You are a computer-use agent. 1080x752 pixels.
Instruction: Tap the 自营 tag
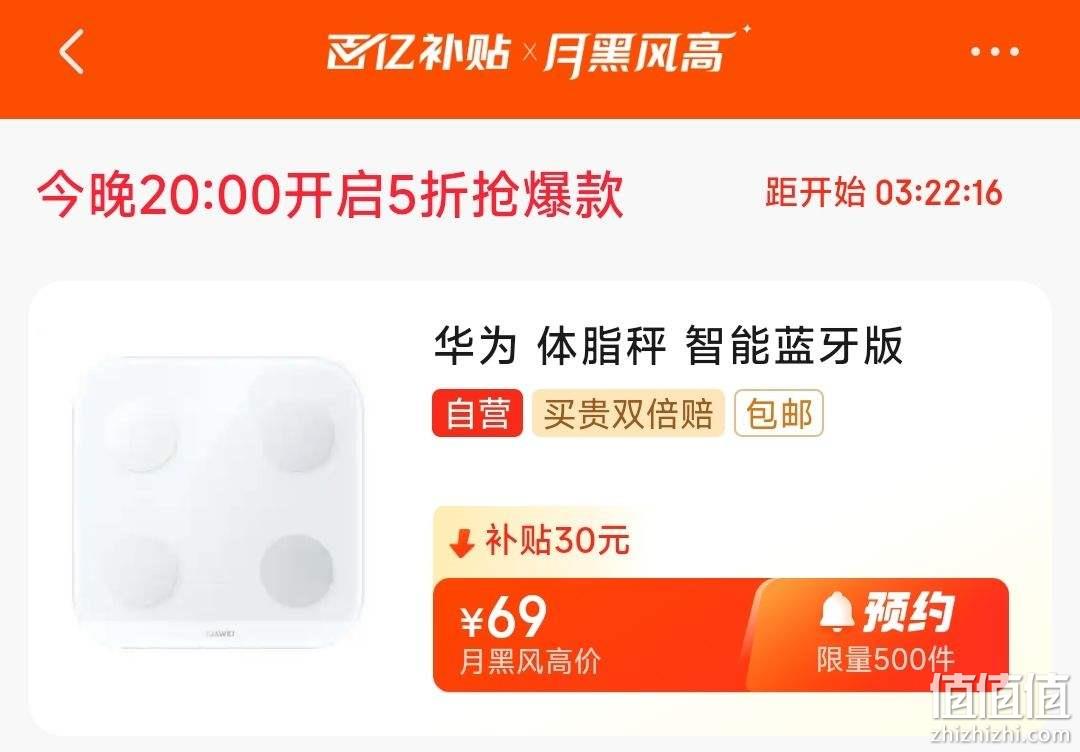[477, 413]
